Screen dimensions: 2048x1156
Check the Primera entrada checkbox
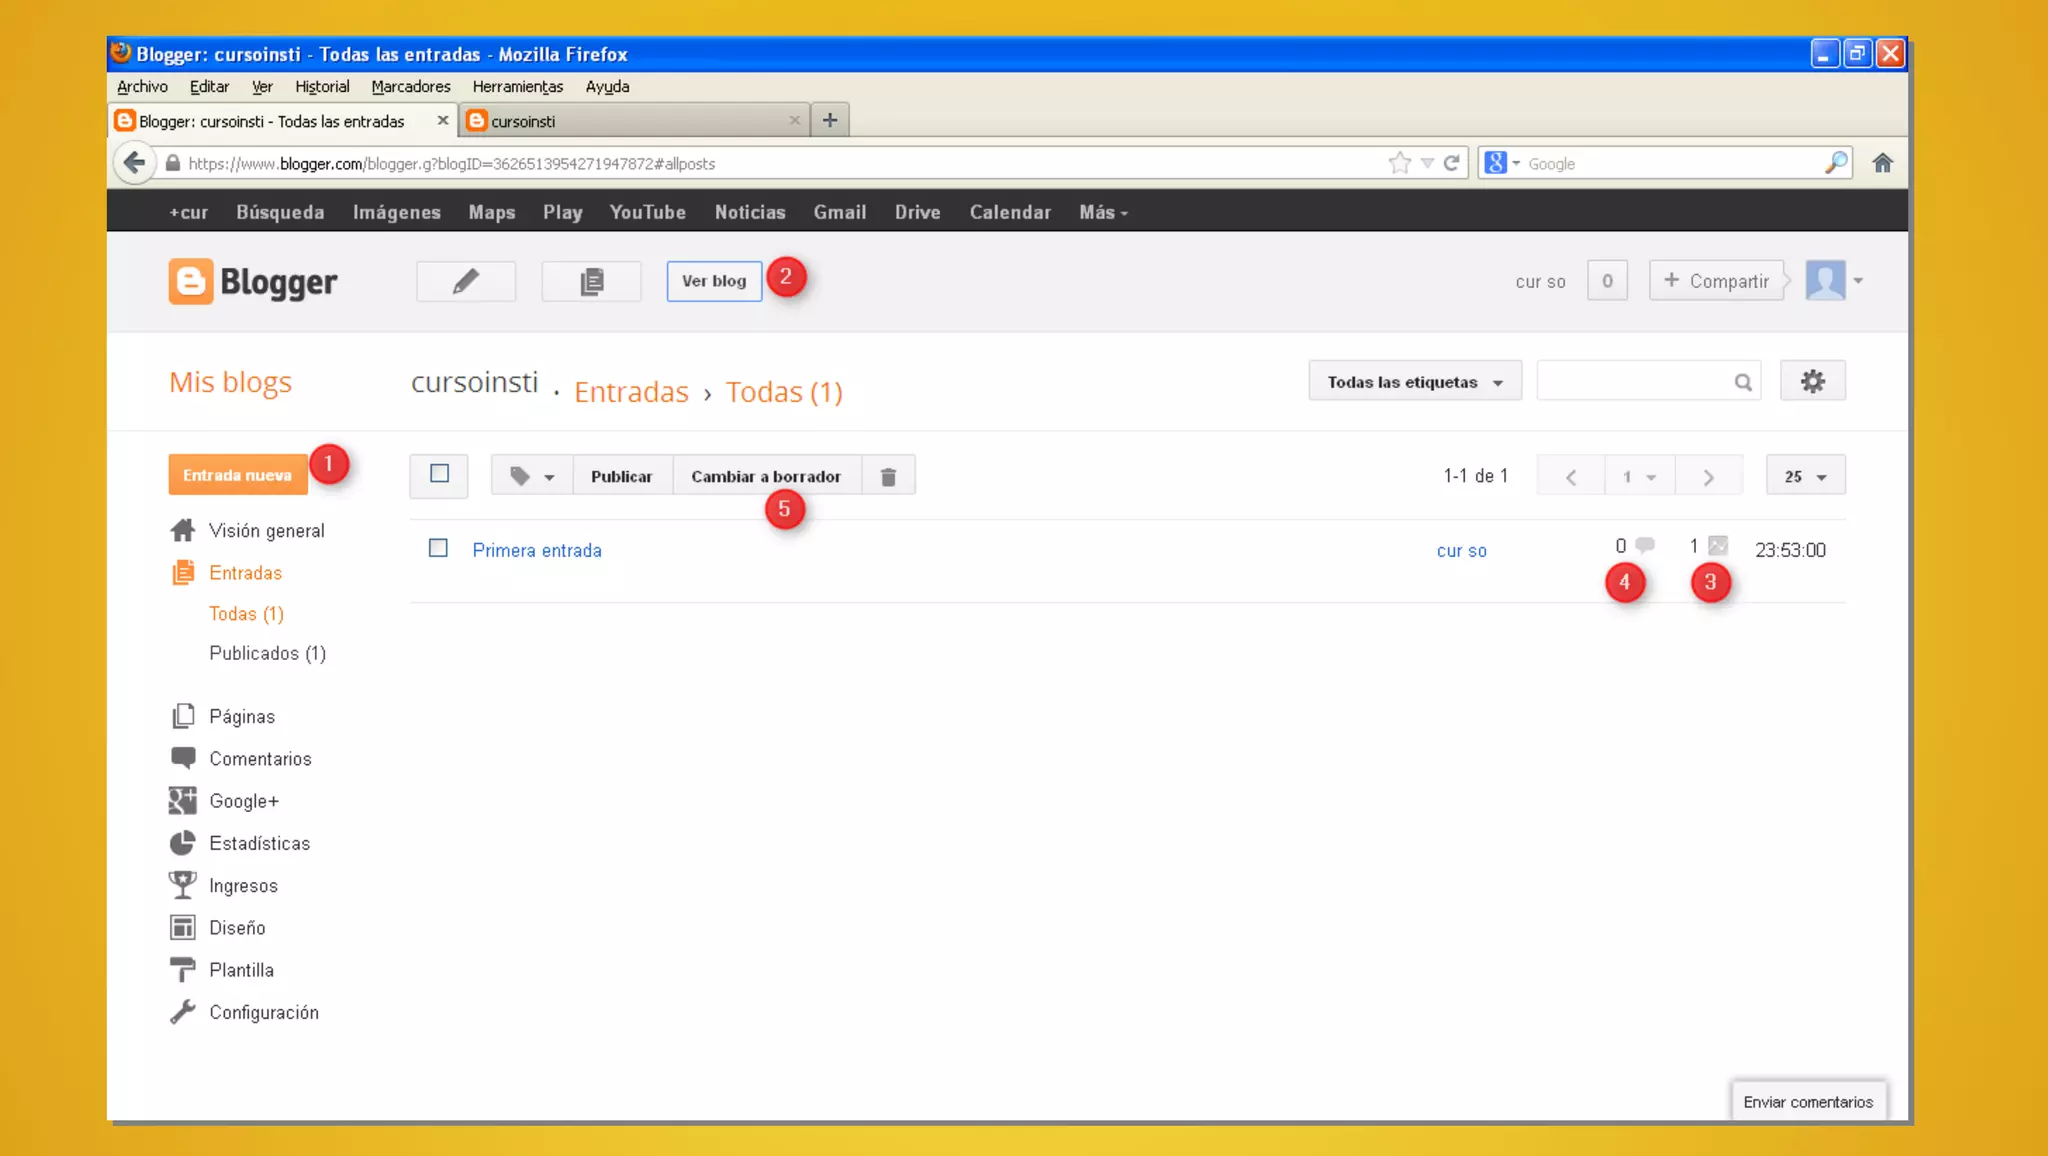click(438, 548)
